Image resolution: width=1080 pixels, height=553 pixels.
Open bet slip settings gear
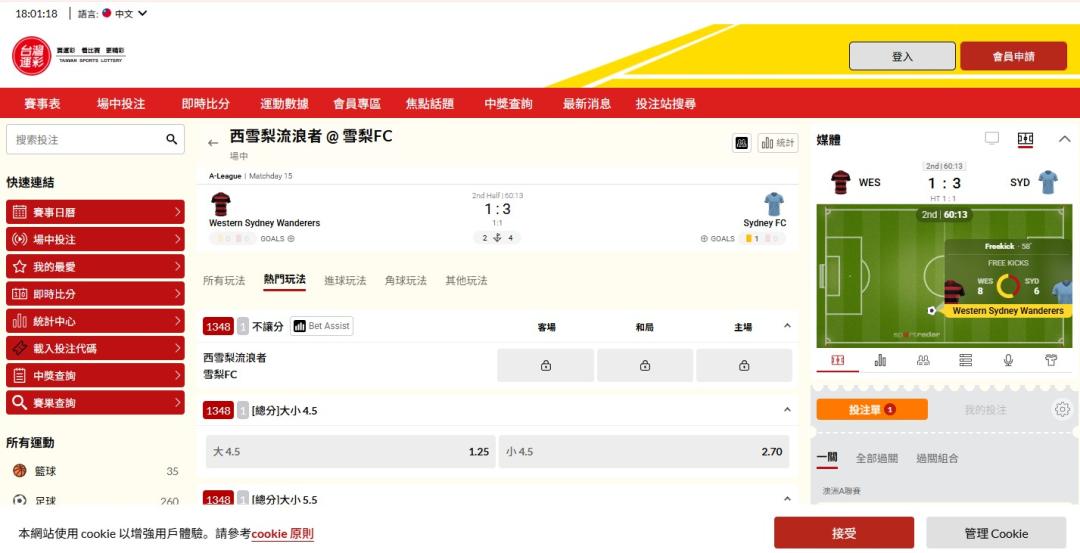tap(1062, 410)
